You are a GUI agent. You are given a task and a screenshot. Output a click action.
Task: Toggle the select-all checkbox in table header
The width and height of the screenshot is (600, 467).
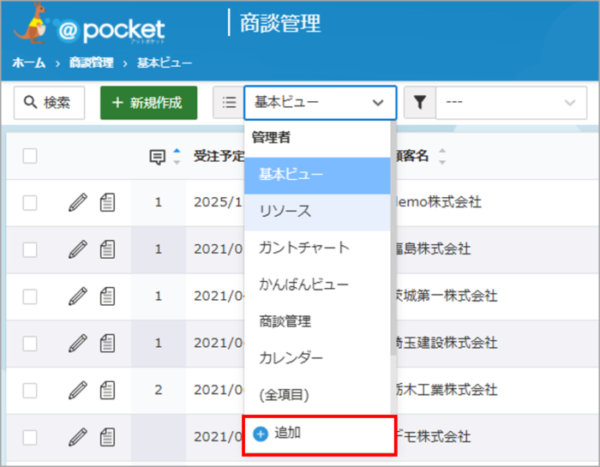point(30,156)
